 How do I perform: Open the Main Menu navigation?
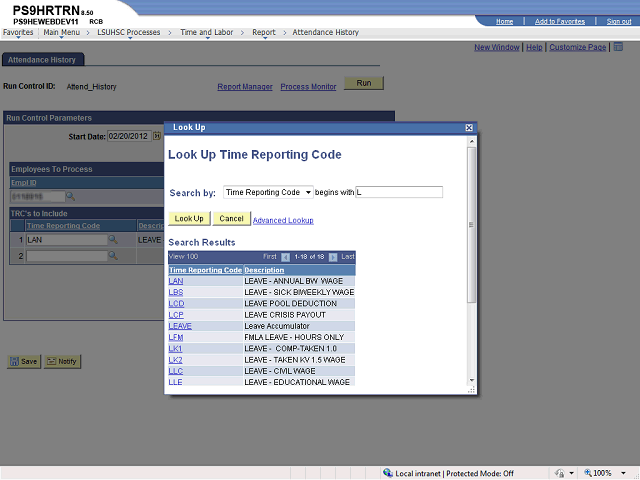pyautogui.click(x=62, y=32)
